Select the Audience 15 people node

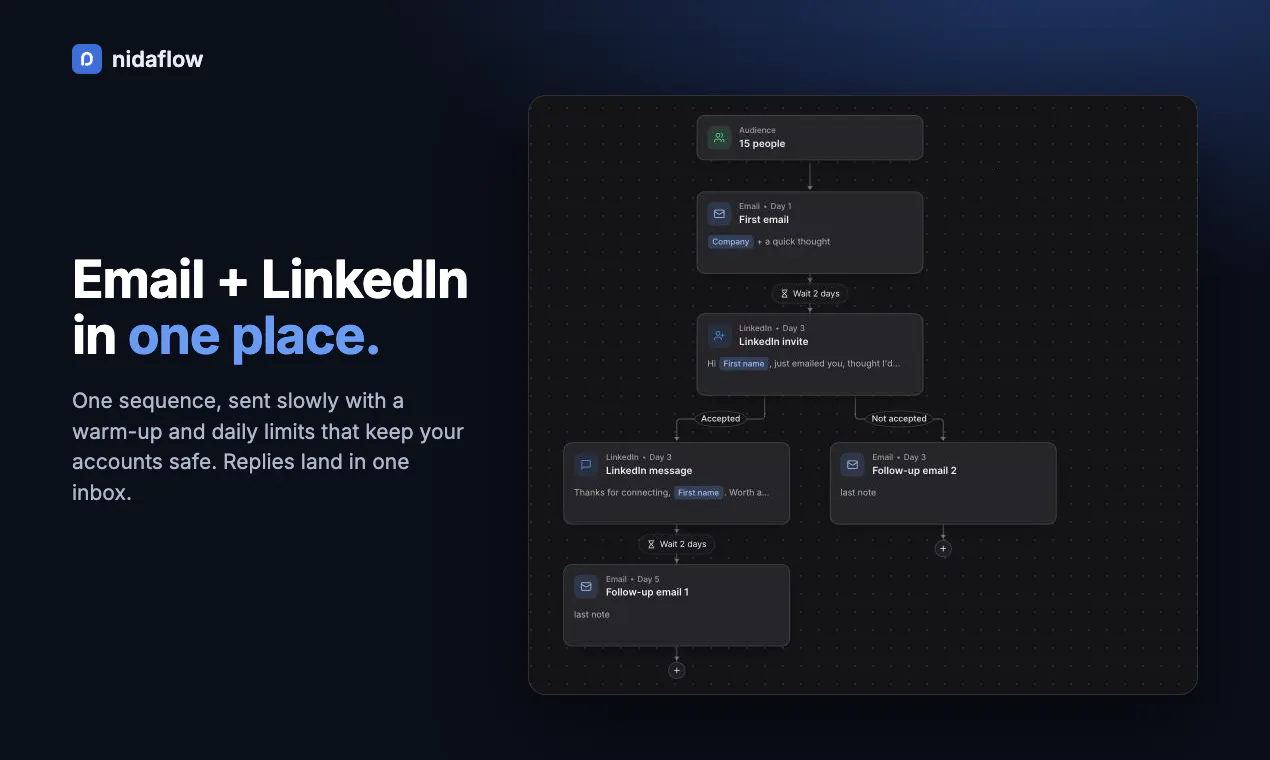tap(810, 137)
